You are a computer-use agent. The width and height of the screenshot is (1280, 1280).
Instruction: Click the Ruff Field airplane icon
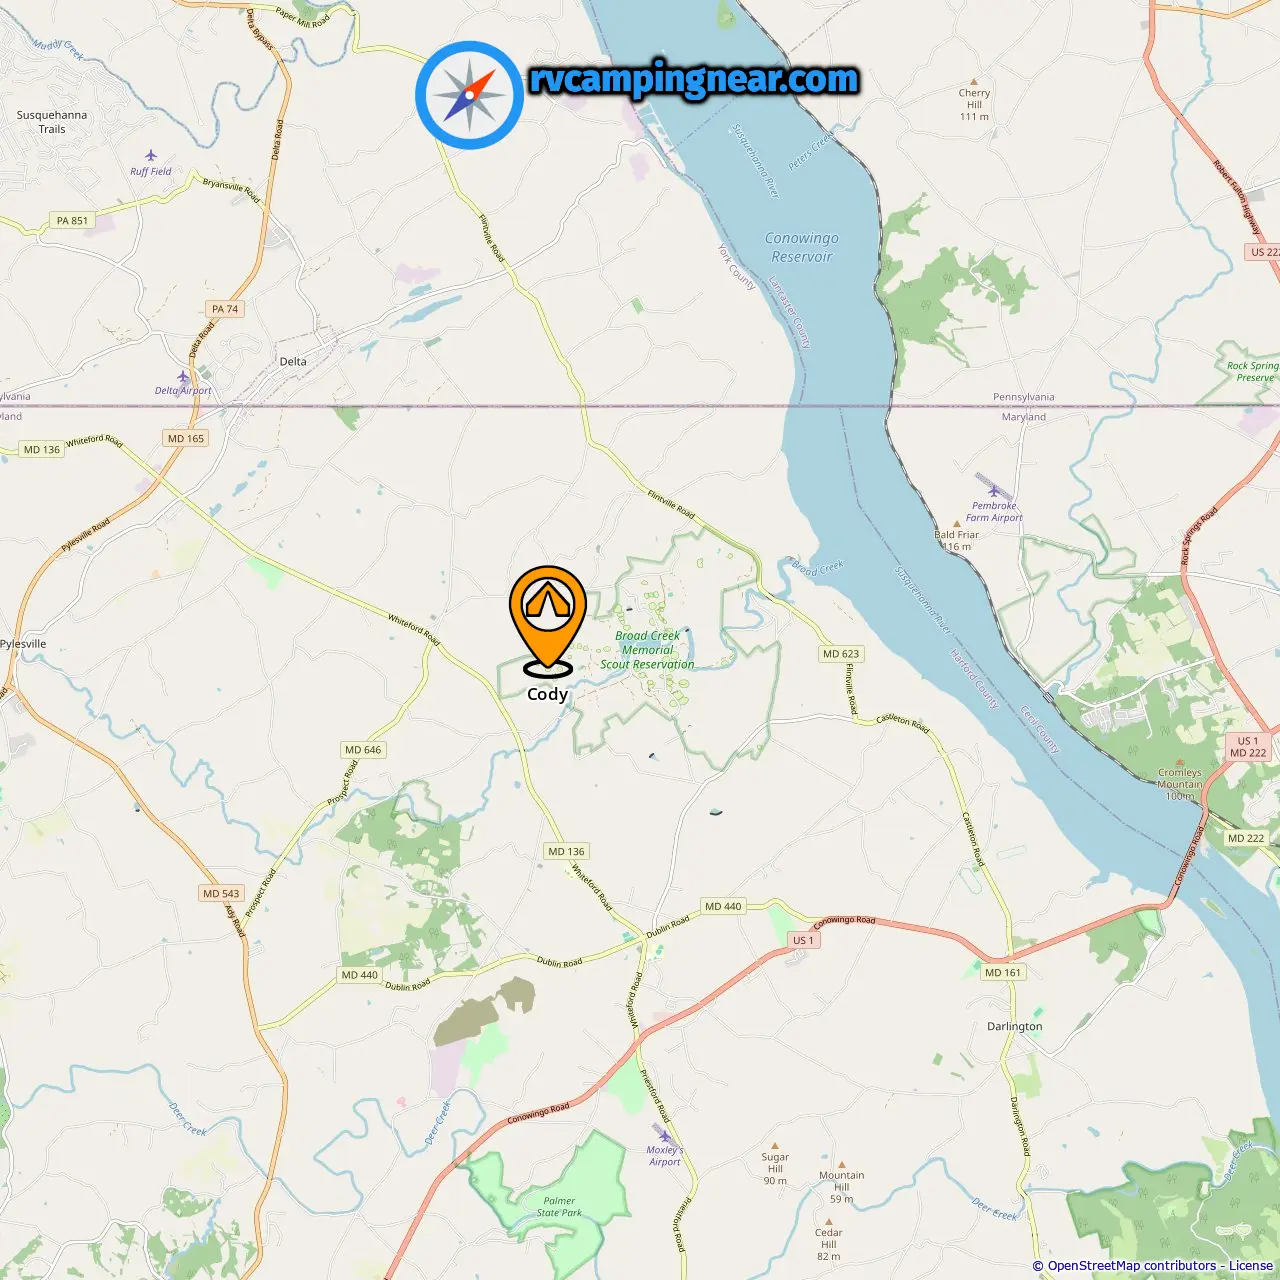point(151,155)
